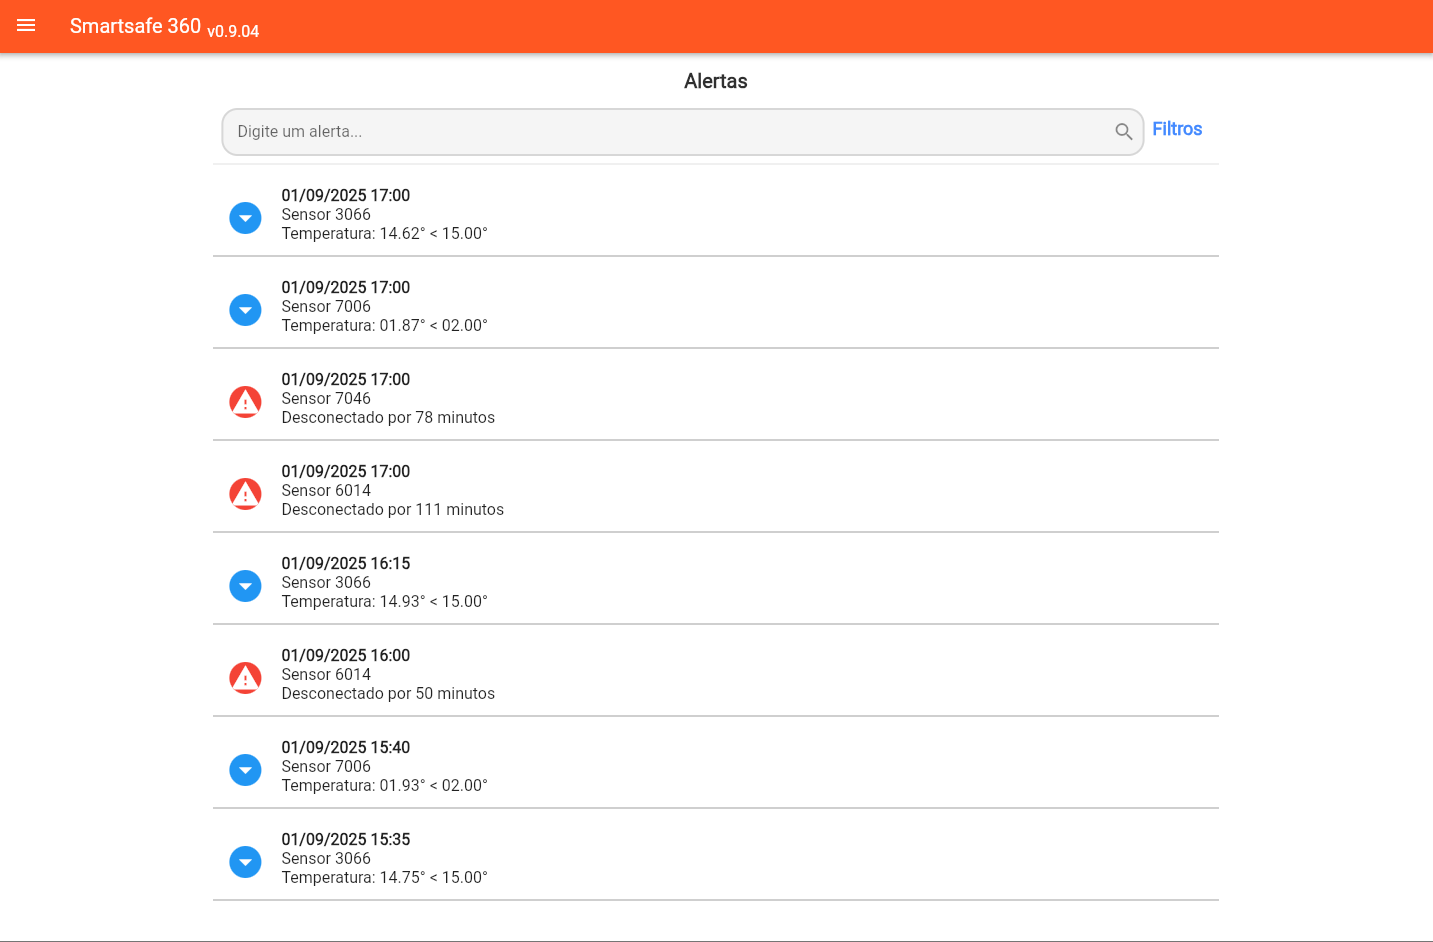Open the 'Desconectado por 78 minutos' alert
Viewport: 1433px width, 942px height.
[388, 417]
